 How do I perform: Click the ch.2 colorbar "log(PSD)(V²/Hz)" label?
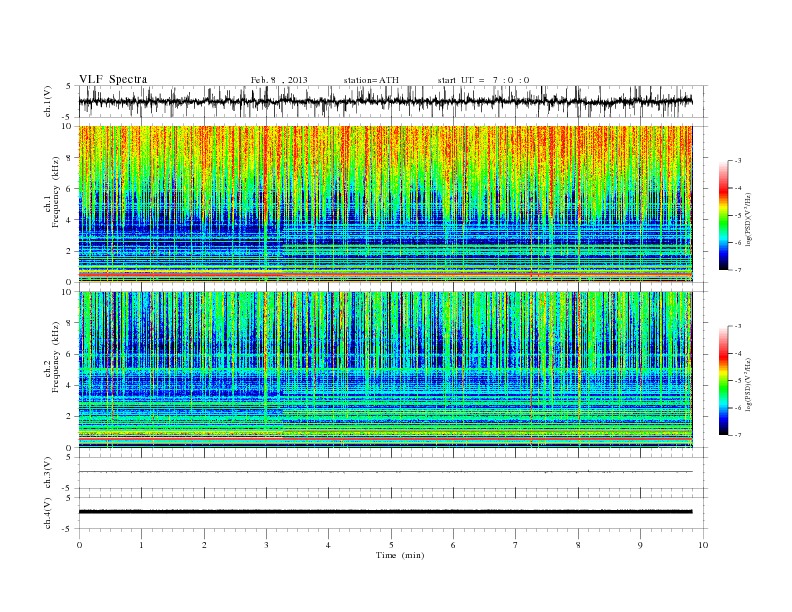(x=748, y=384)
